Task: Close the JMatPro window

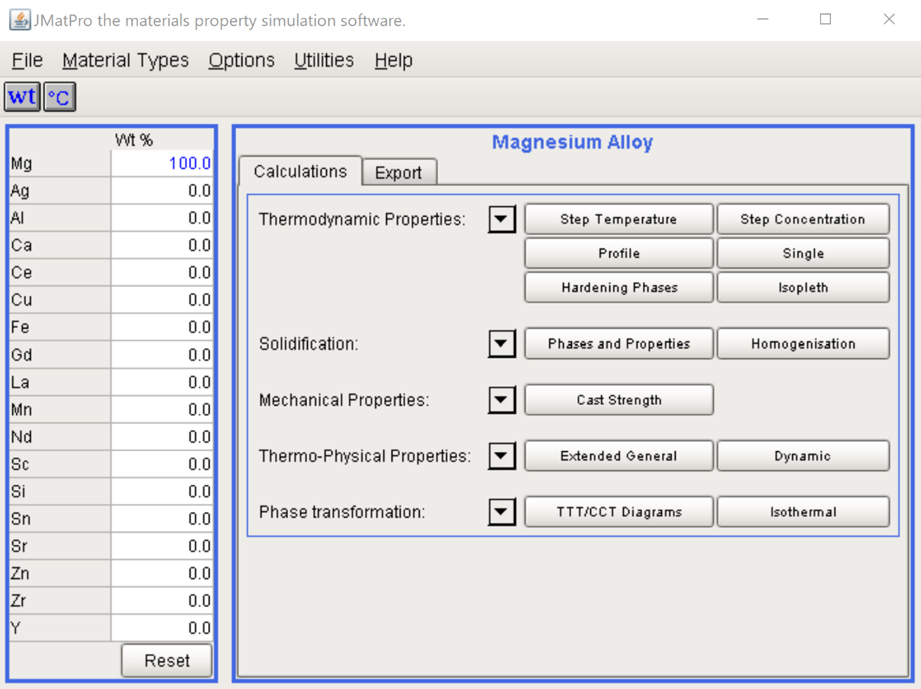Action: [889, 19]
